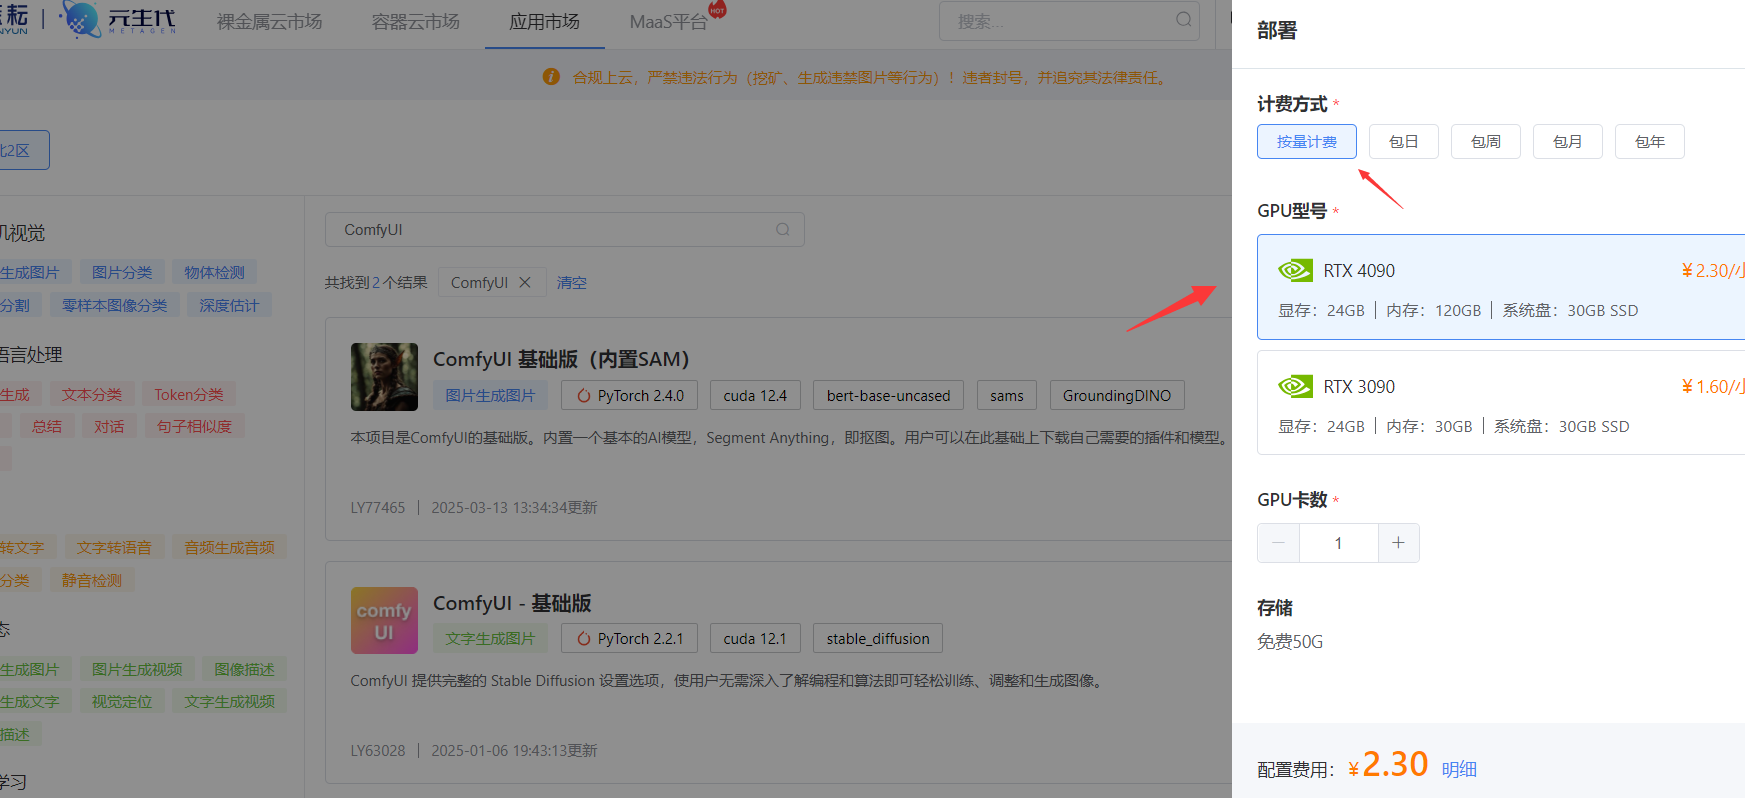Select 包周 weekly billing option
Screen dimensions: 1745x798
1485,142
